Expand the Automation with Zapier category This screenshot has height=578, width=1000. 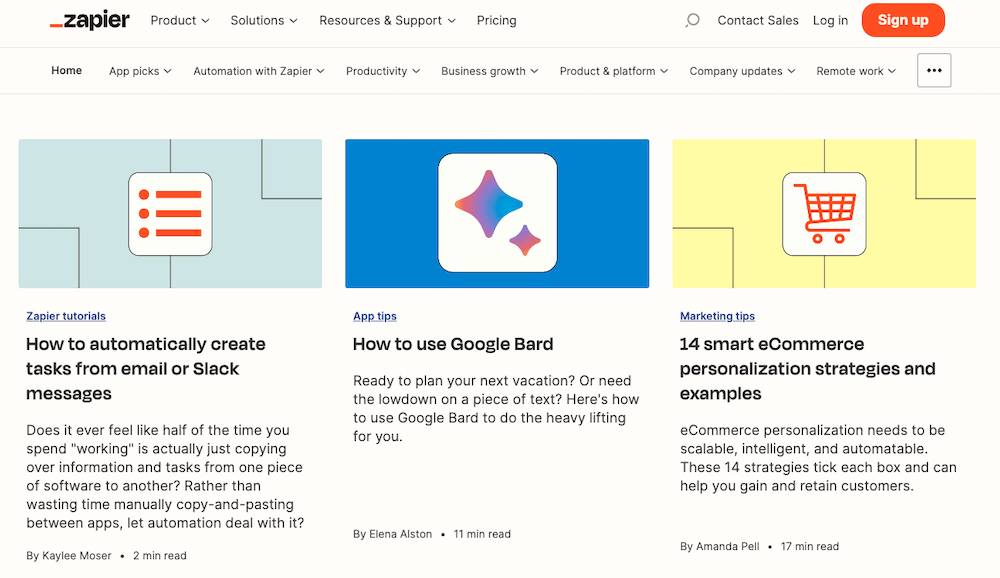point(258,71)
